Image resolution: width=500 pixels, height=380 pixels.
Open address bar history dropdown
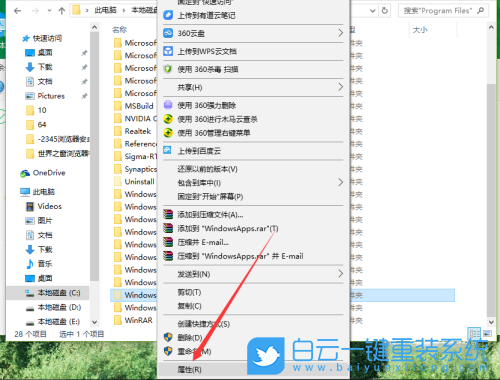pyautogui.click(x=373, y=11)
